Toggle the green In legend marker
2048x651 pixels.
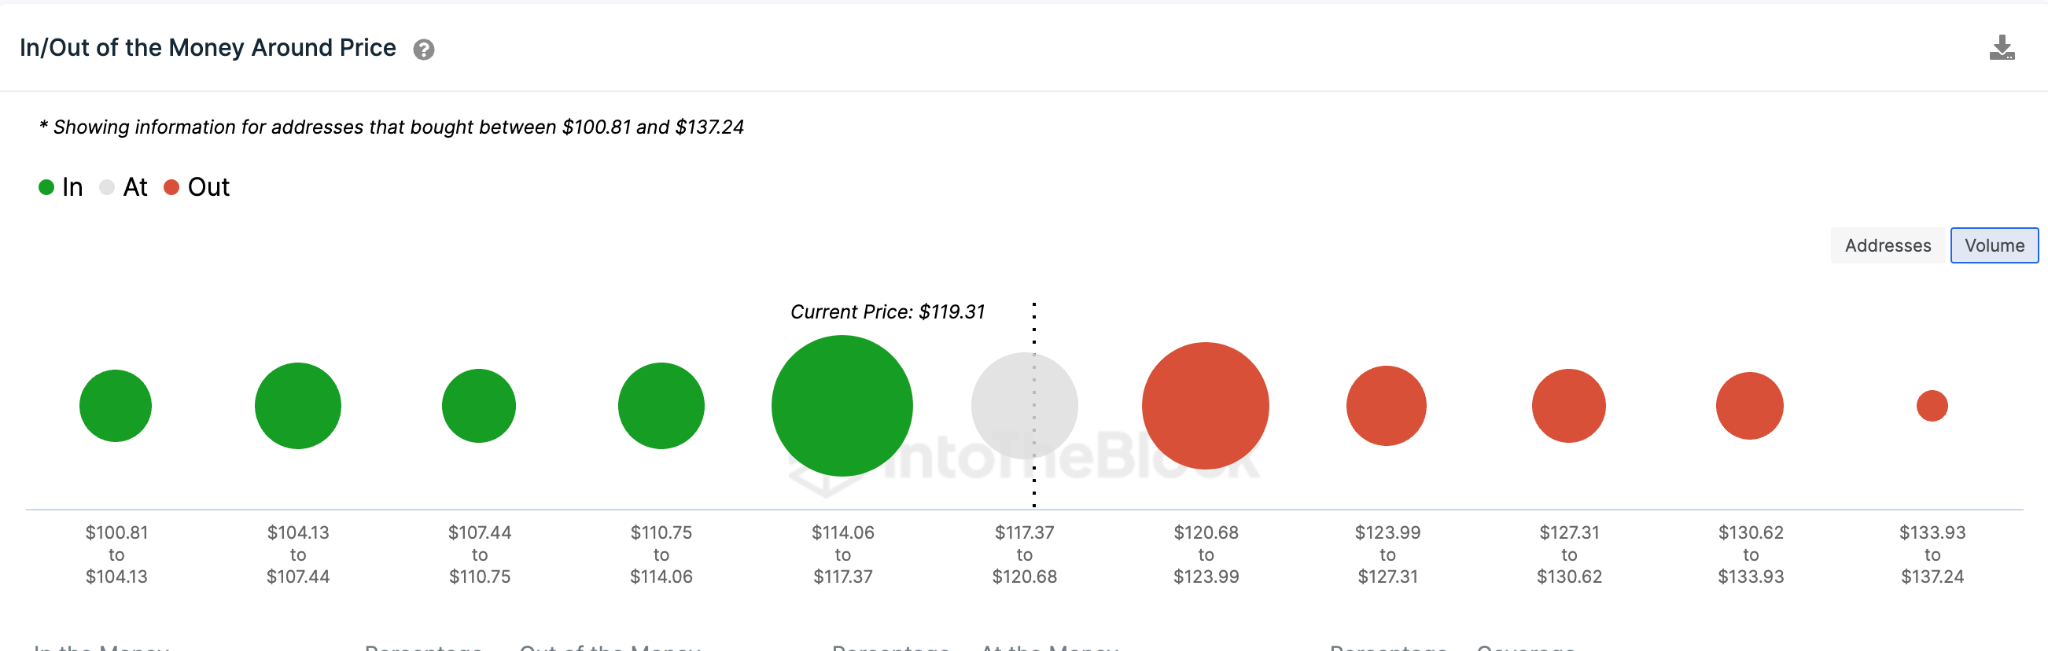pyautogui.click(x=46, y=187)
